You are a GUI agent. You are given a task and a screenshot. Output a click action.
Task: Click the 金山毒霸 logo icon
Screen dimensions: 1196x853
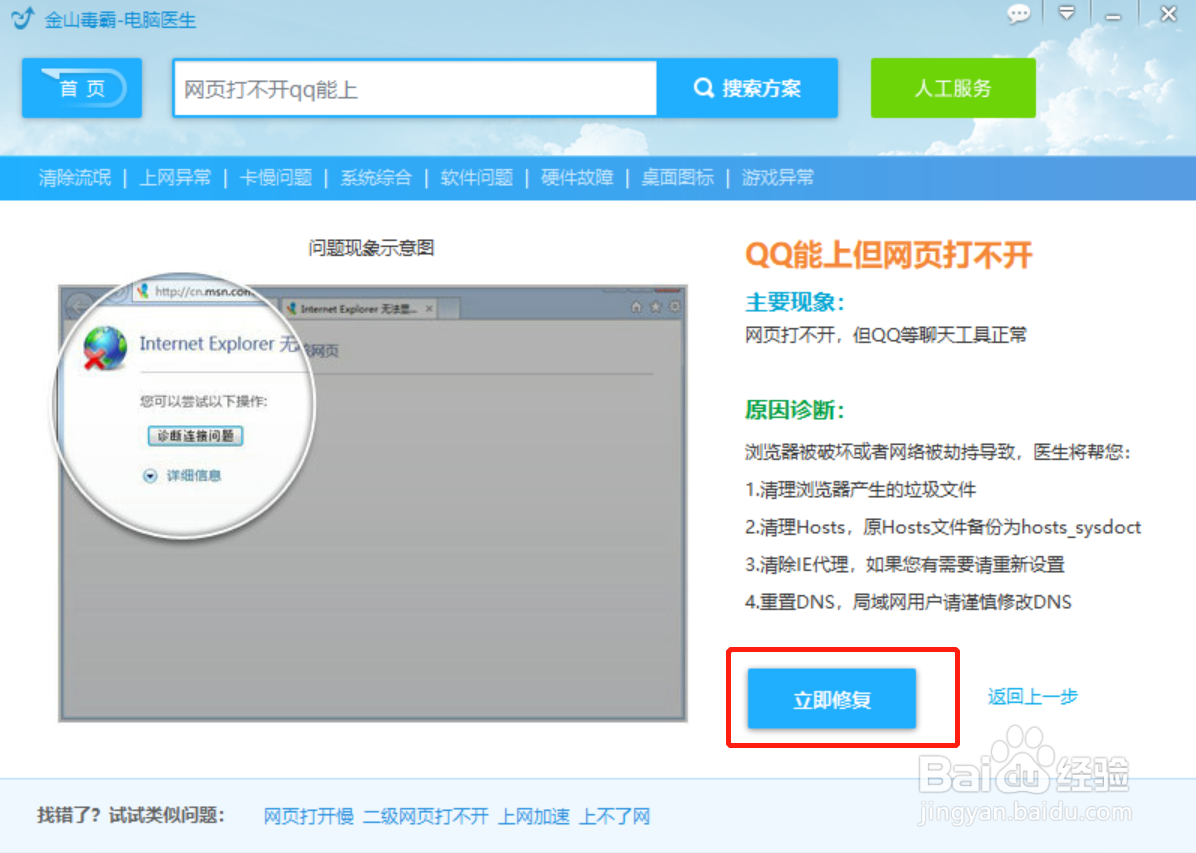pyautogui.click(x=20, y=18)
